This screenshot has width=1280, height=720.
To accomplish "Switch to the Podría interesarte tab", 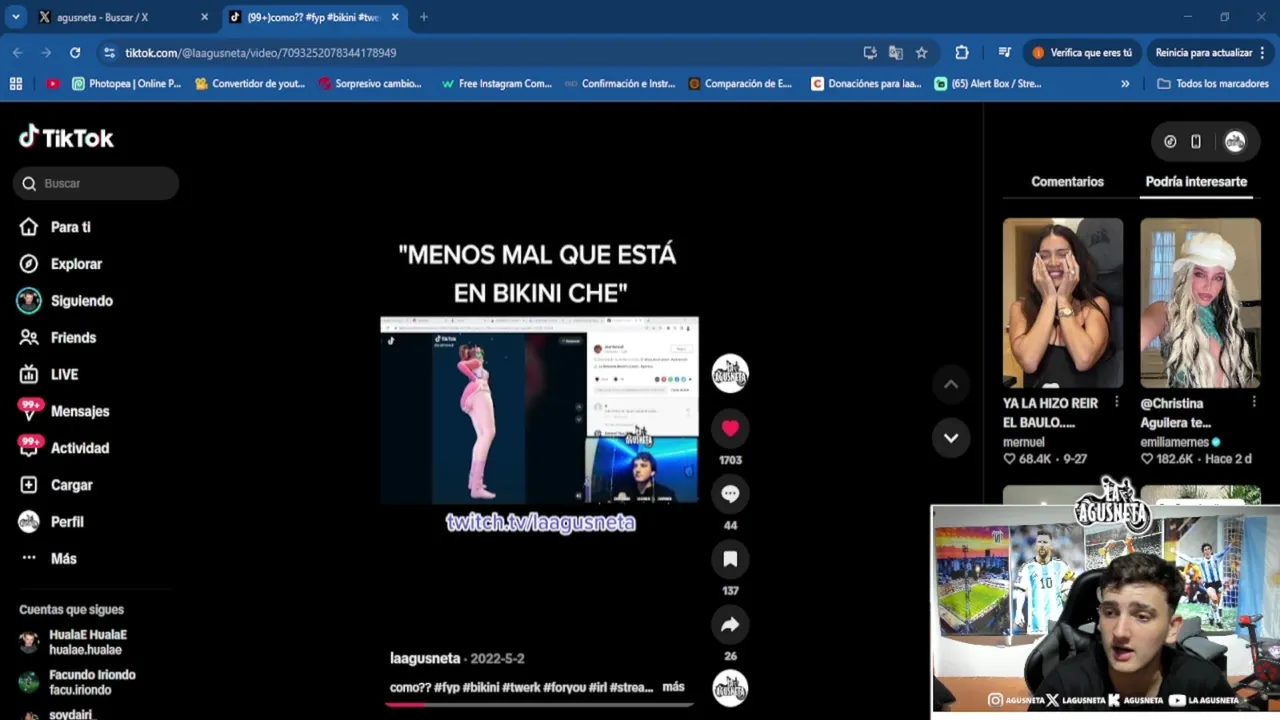I will pos(1196,181).
